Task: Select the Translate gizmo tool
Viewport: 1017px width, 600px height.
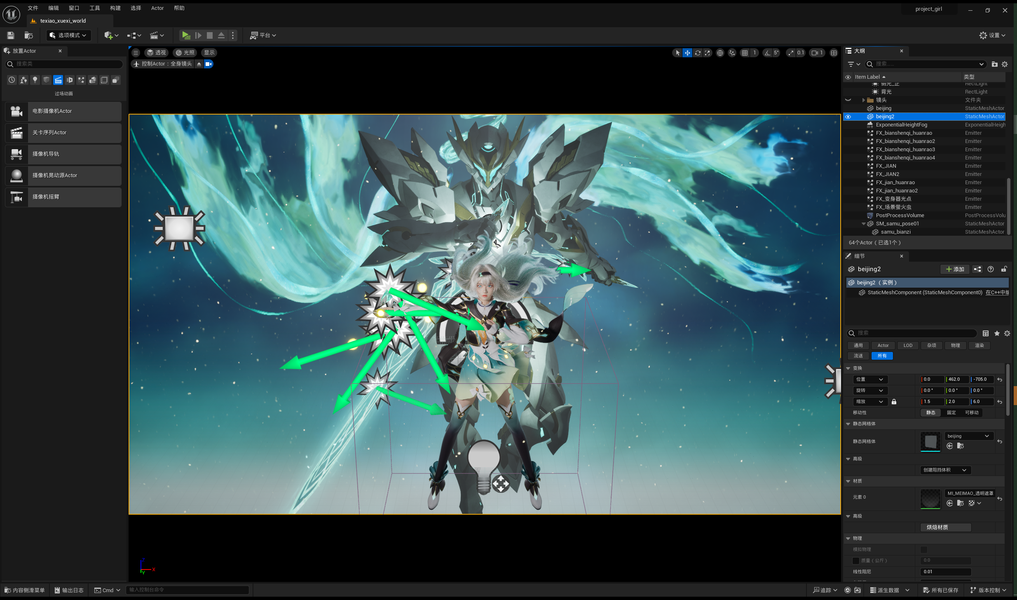Action: [x=688, y=53]
